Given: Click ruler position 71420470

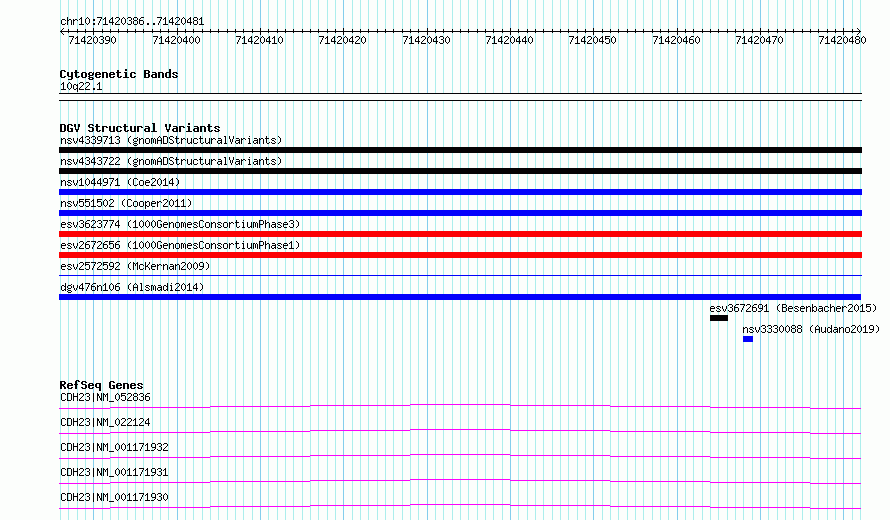Looking at the screenshot, I should [759, 40].
